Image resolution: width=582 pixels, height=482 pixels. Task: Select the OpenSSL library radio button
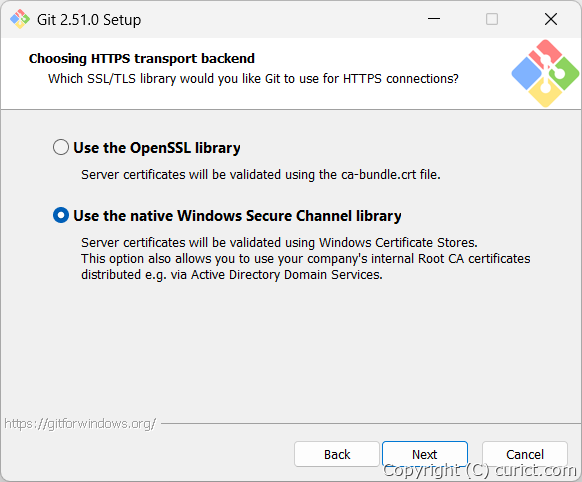tap(61, 147)
